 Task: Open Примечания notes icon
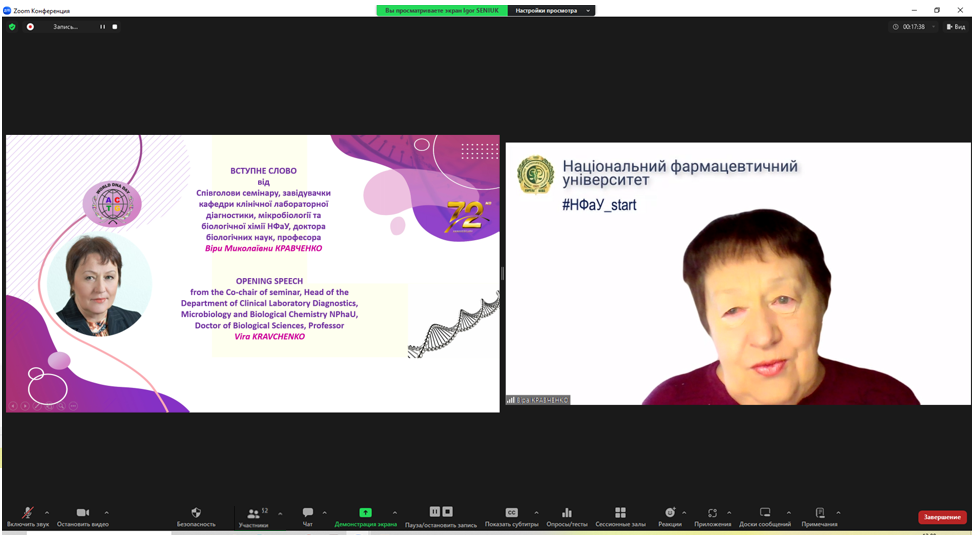820,513
